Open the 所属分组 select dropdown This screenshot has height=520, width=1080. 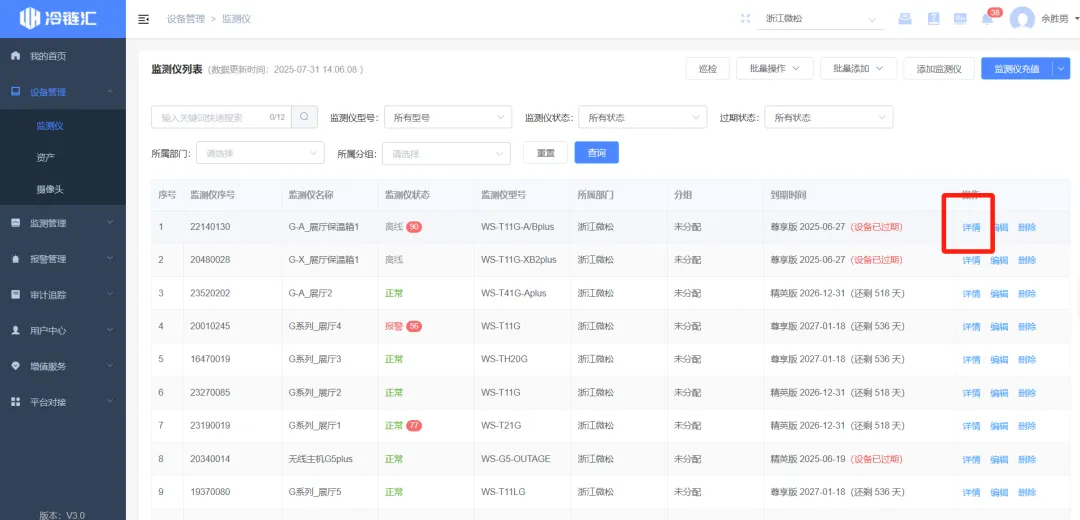[x=446, y=154]
